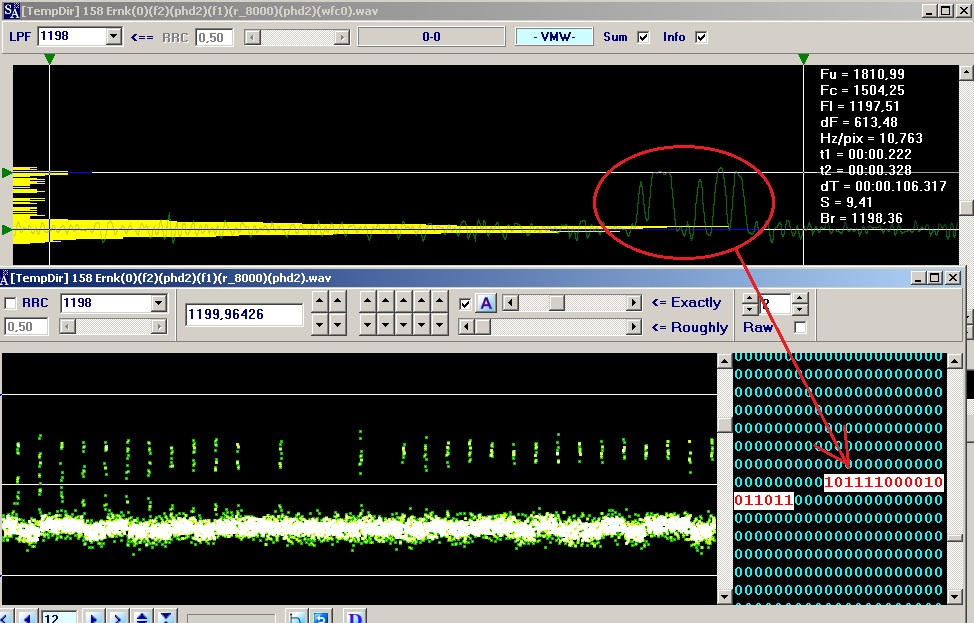Image resolution: width=974 pixels, height=623 pixels.
Task: Maximize the lower phd2.wav window
Action: pos(934,278)
